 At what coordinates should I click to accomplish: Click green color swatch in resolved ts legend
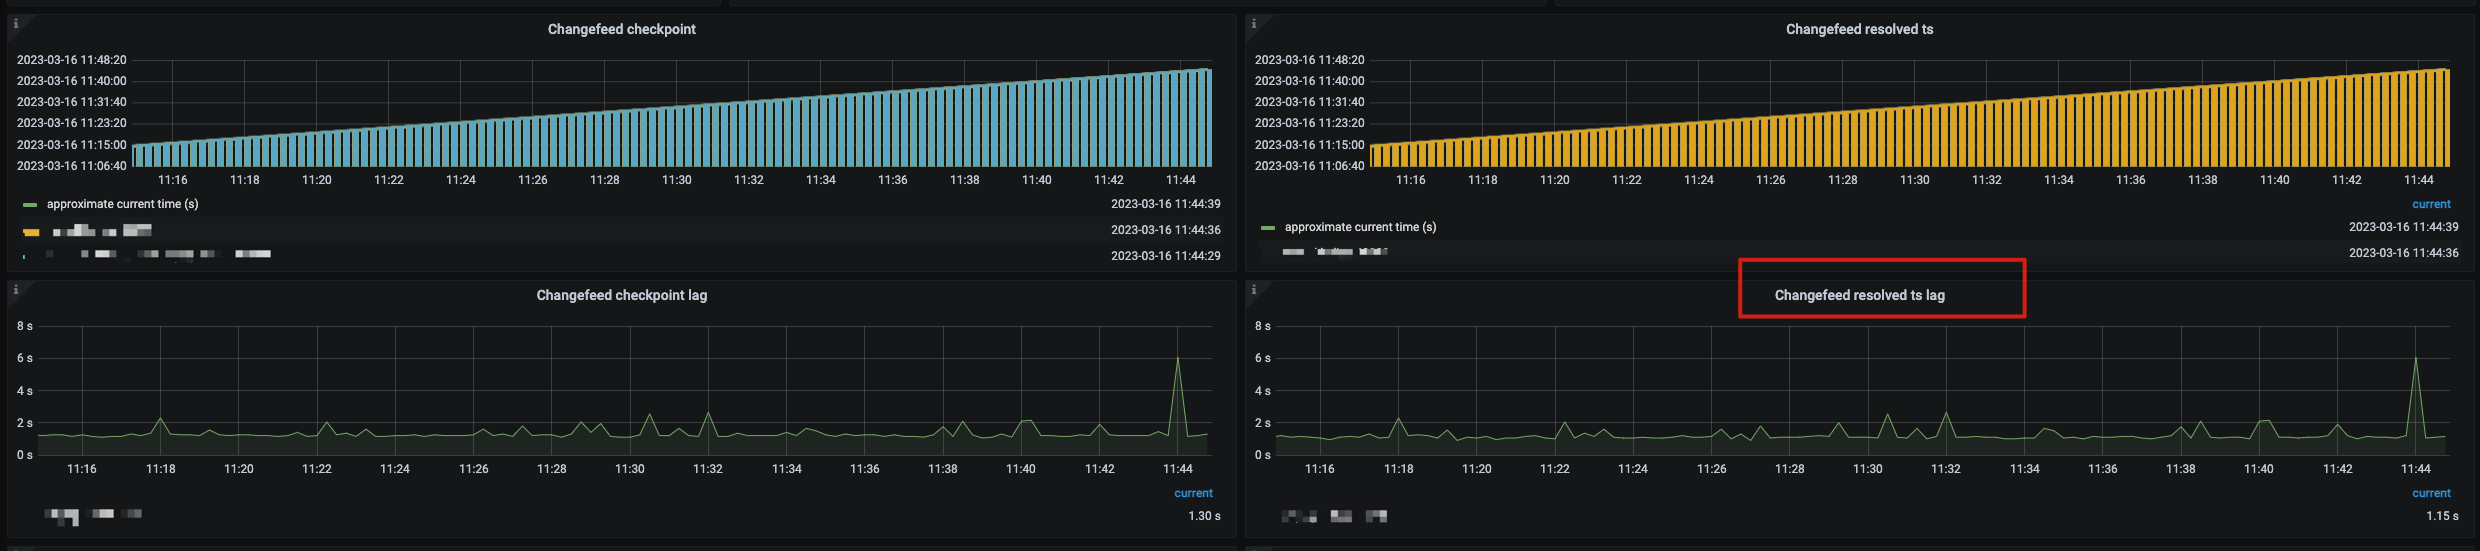point(1268,228)
